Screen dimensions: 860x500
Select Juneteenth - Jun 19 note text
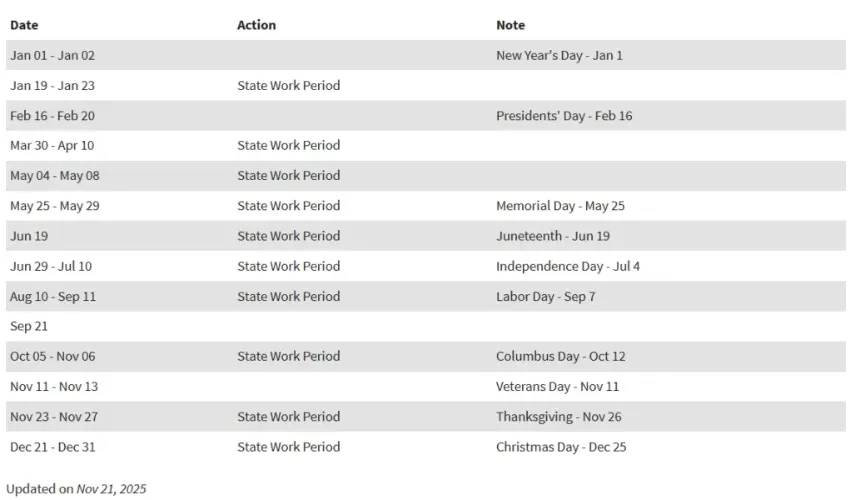click(553, 236)
